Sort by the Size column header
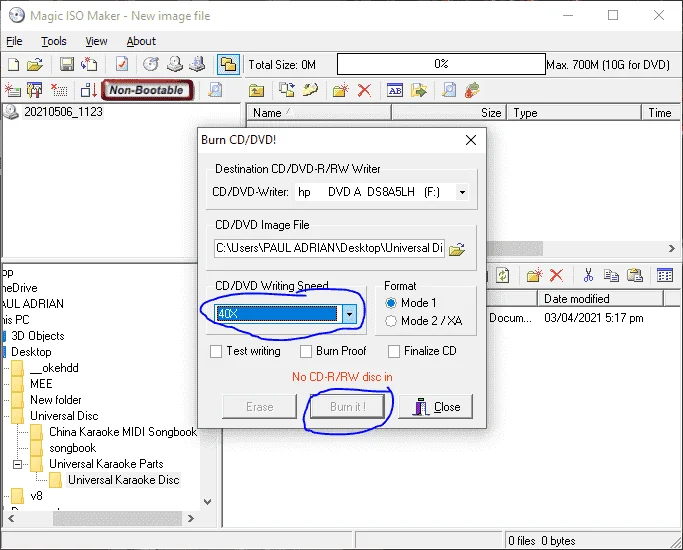Screen dimensions: 683x550 (x=449, y=113)
